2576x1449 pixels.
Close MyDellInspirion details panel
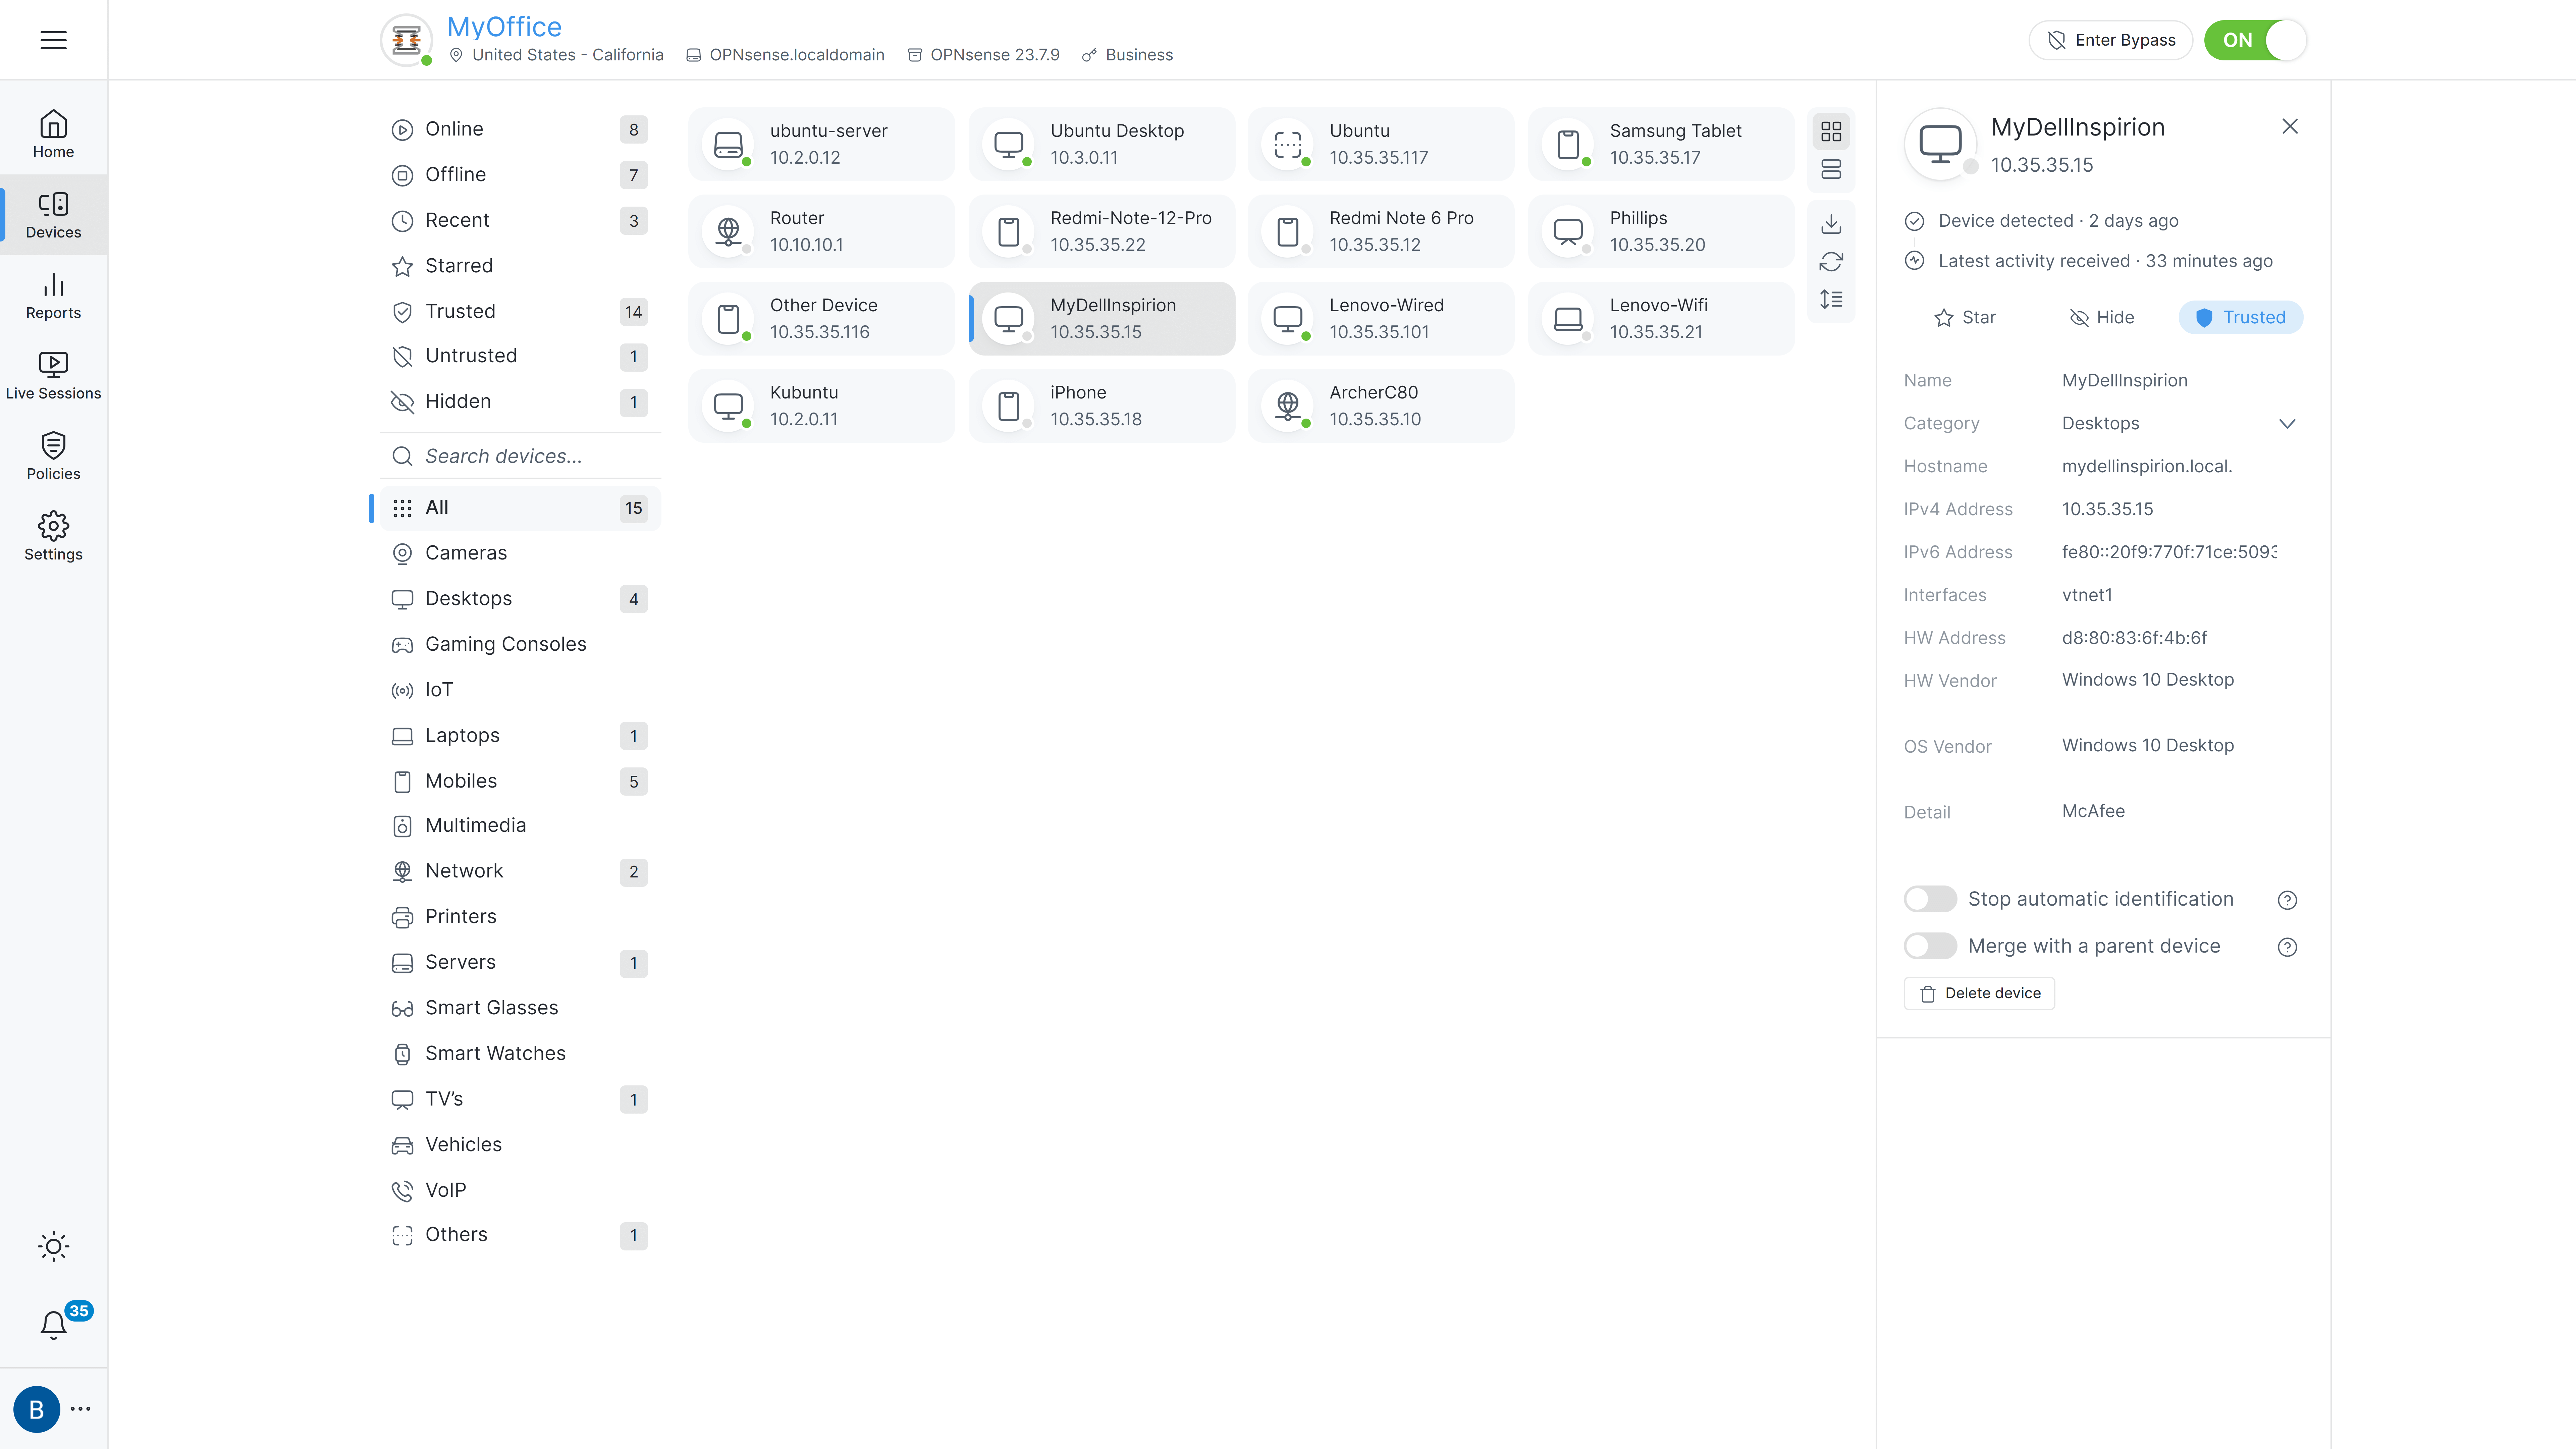[x=2290, y=126]
